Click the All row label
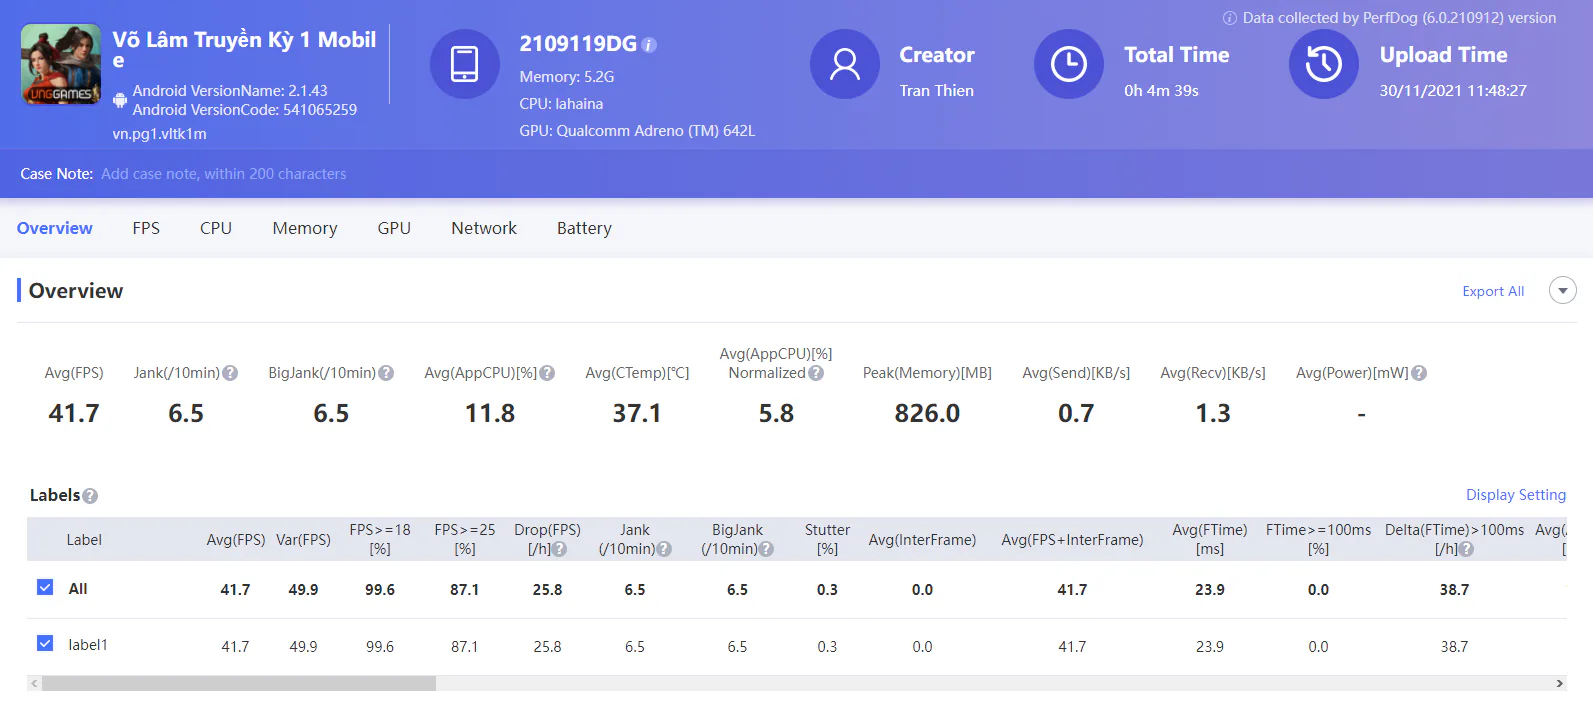This screenshot has height=704, width=1593. (x=78, y=589)
